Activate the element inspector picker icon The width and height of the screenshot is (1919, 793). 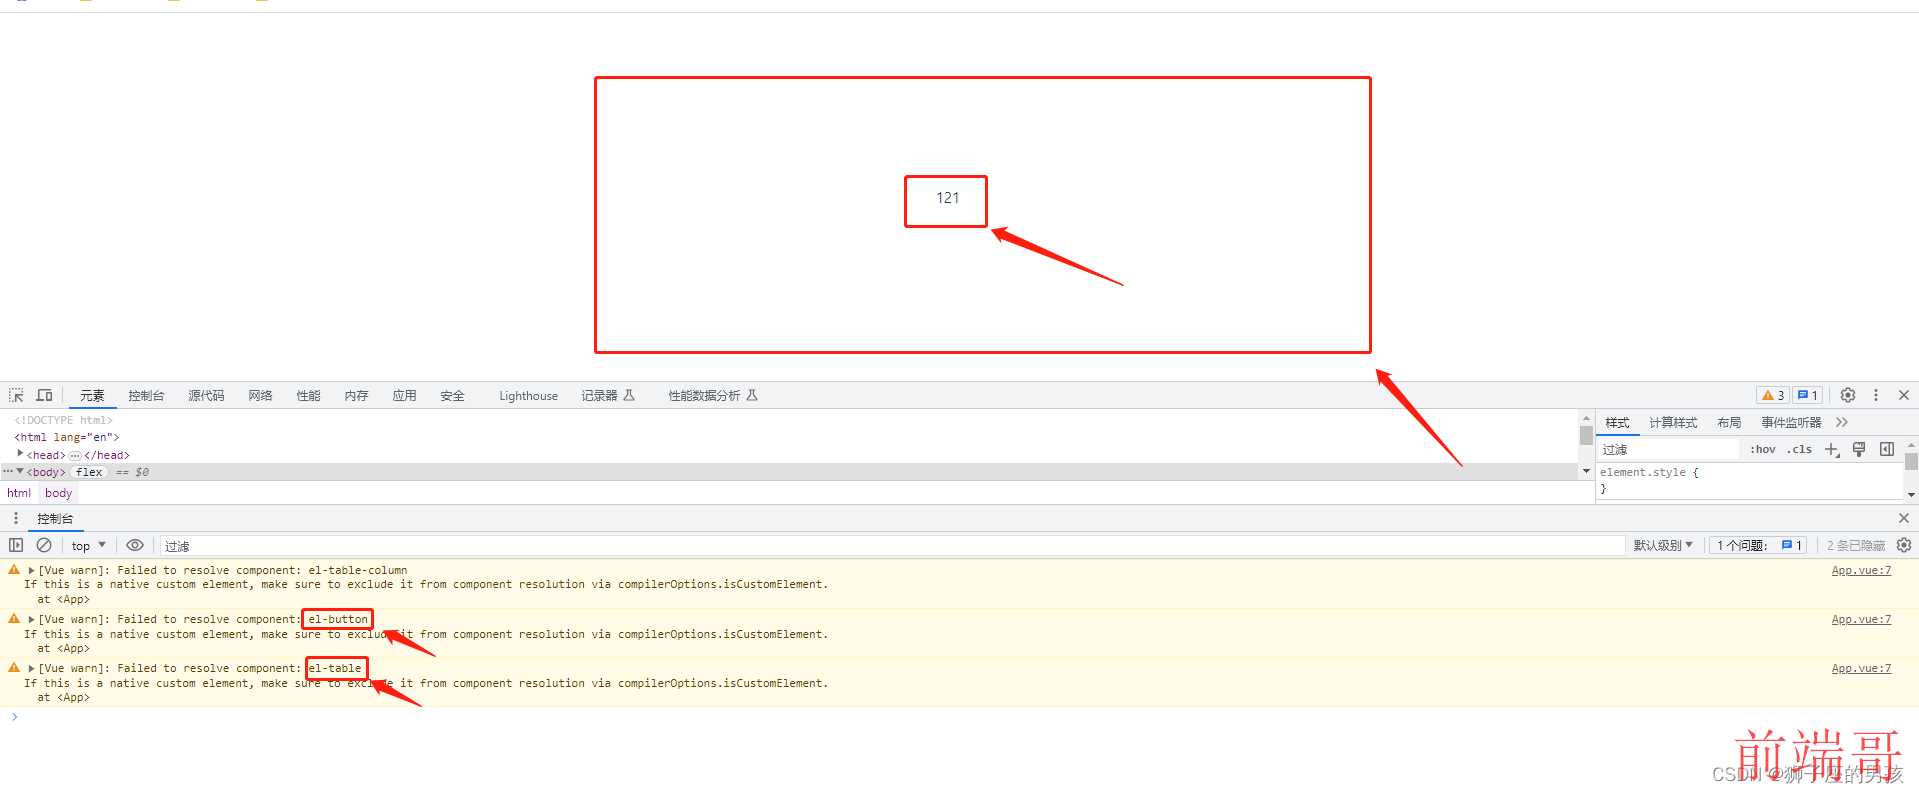16,395
